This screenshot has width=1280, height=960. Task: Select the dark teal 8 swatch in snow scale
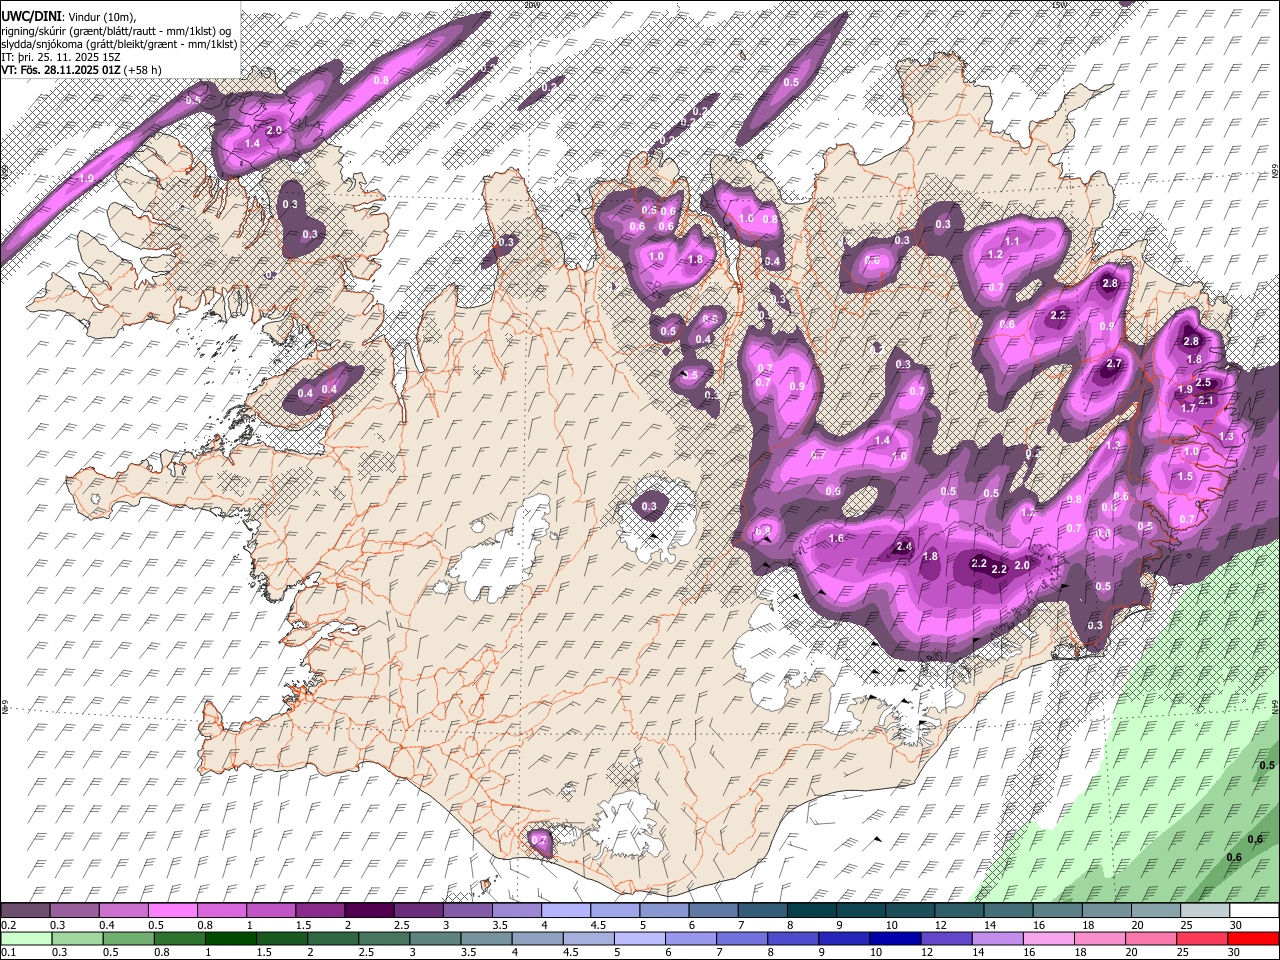click(x=811, y=911)
